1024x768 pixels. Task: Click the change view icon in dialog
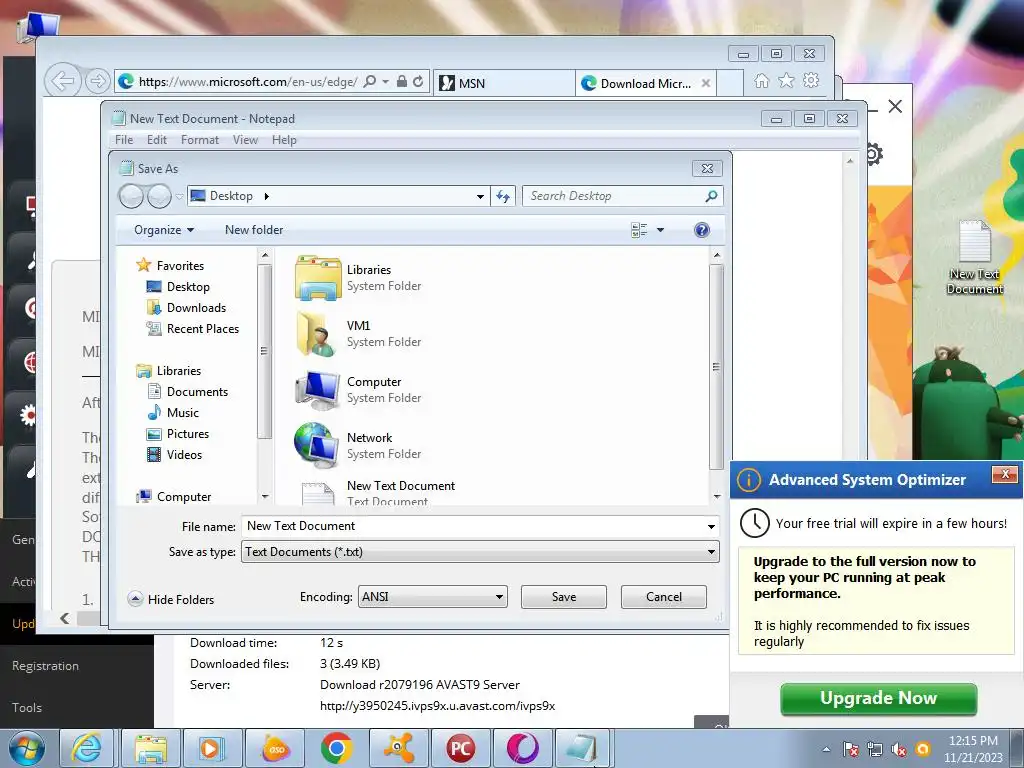coord(639,230)
